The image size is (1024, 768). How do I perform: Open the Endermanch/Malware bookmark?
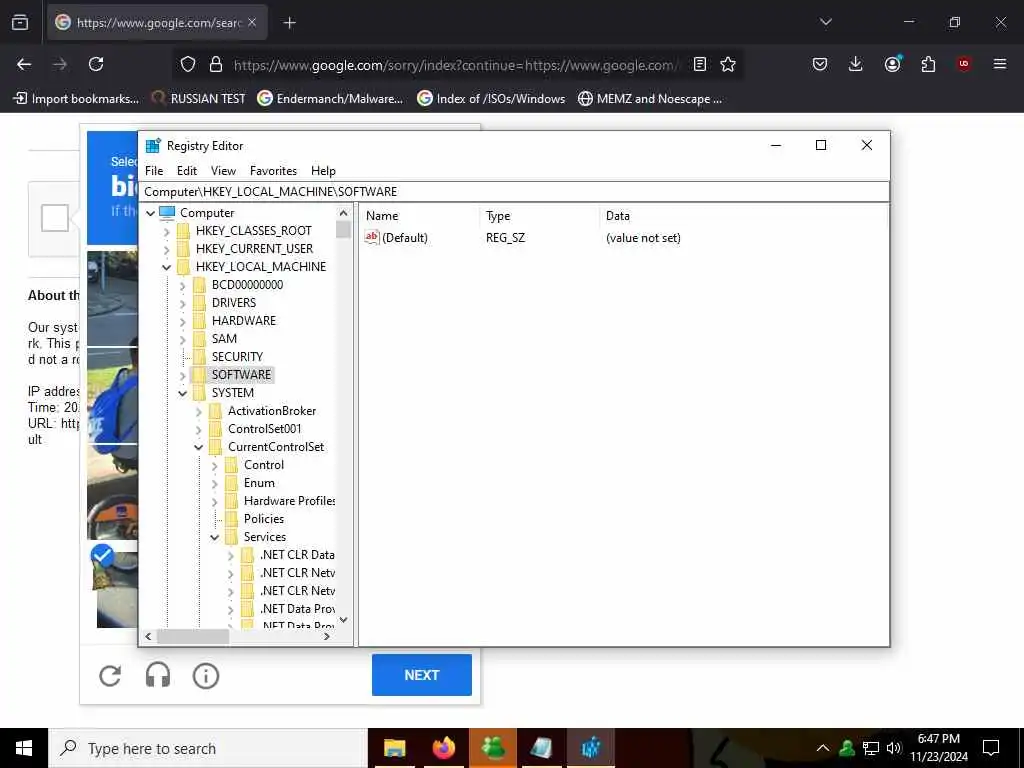click(330, 99)
